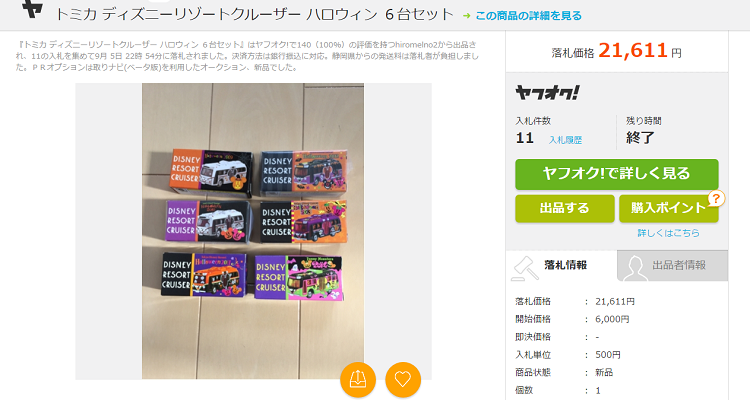This screenshot has width=750, height=400.
Task: Click the green arrow beside この商品の詳細を見る
Action: 466,16
